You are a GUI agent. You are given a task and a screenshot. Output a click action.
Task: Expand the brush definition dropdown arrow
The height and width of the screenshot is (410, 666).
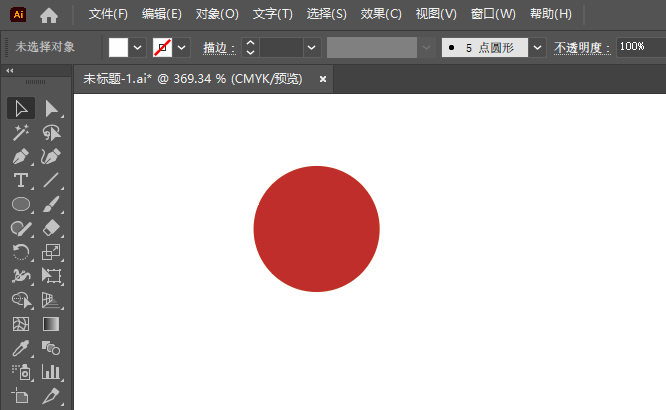537,47
